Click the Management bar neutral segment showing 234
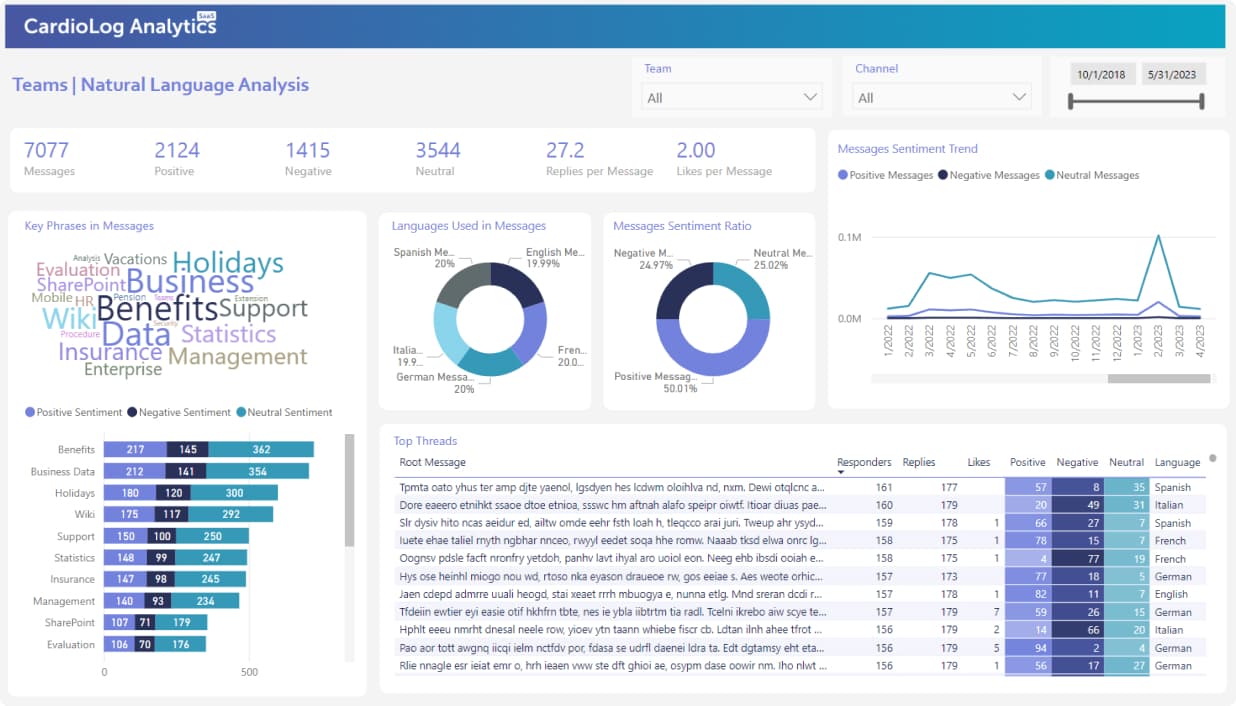 coord(205,601)
